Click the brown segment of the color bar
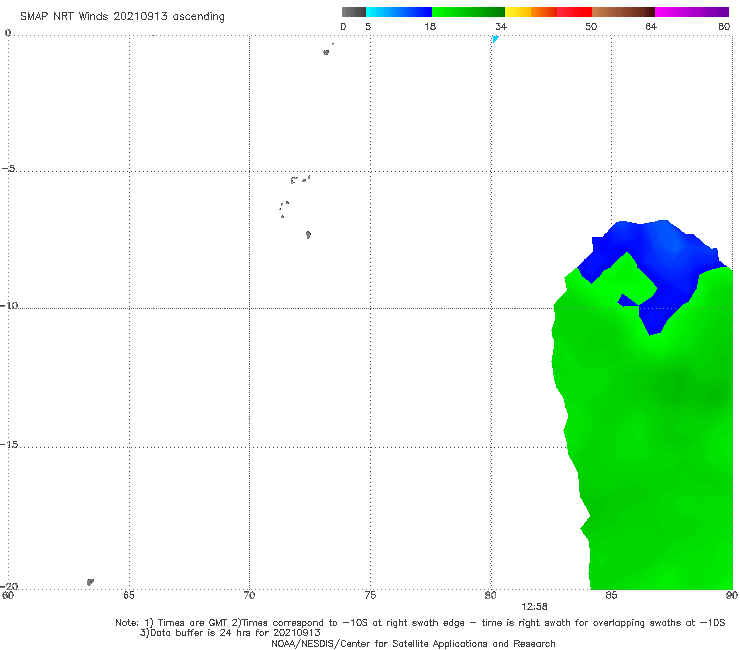This screenshot has height=650, width=740. click(x=623, y=12)
